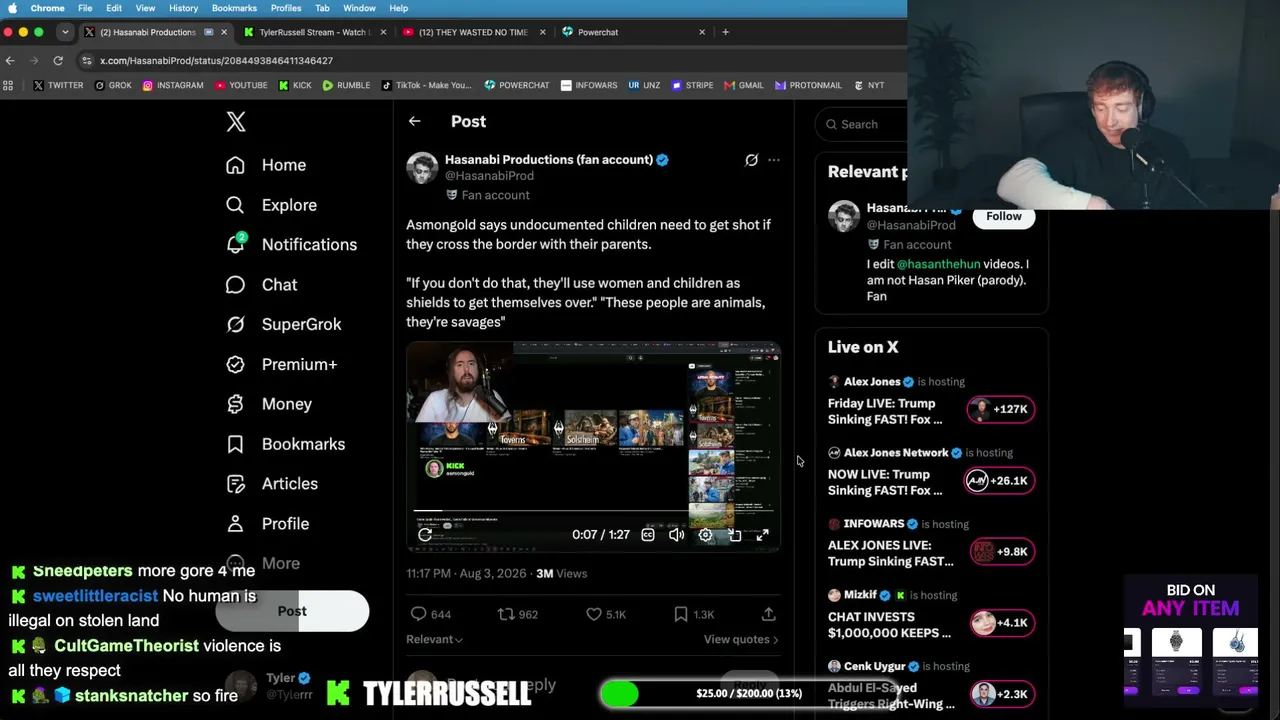Image resolution: width=1280 pixels, height=720 pixels.
Task: Open Bookmarks in X sidebar
Action: click(x=285, y=444)
